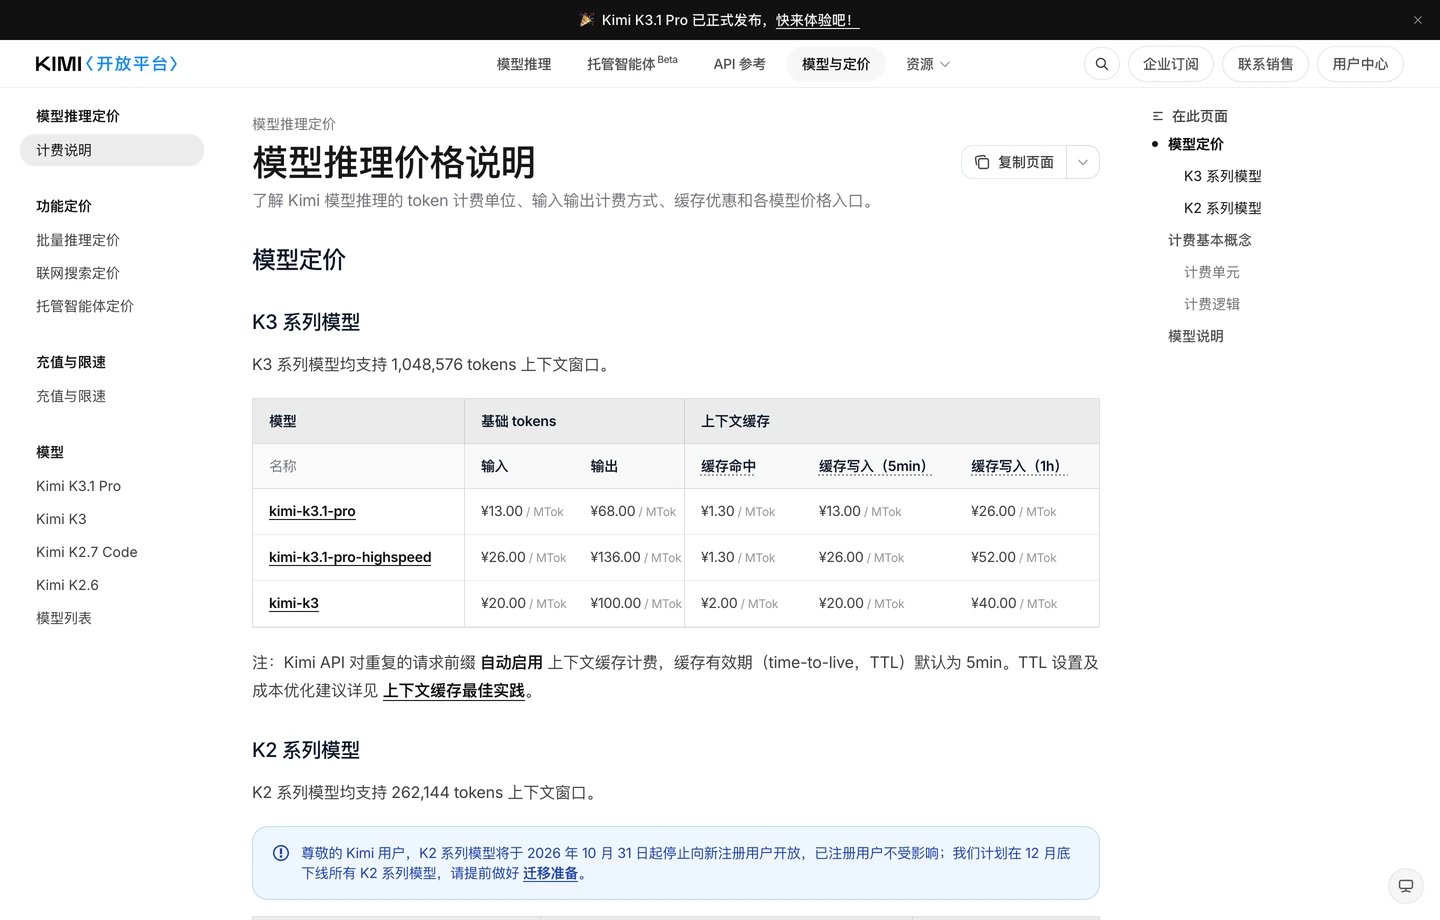The width and height of the screenshot is (1440, 920).
Task: Open Kimi K2.6 in the sidebar
Action: click(x=67, y=585)
